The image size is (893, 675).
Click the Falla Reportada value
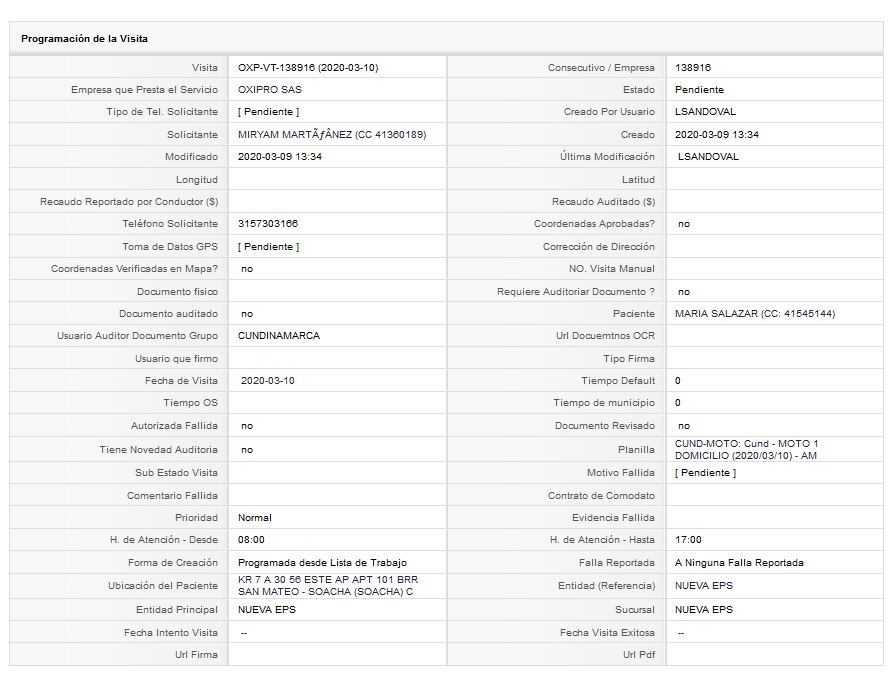tap(739, 562)
